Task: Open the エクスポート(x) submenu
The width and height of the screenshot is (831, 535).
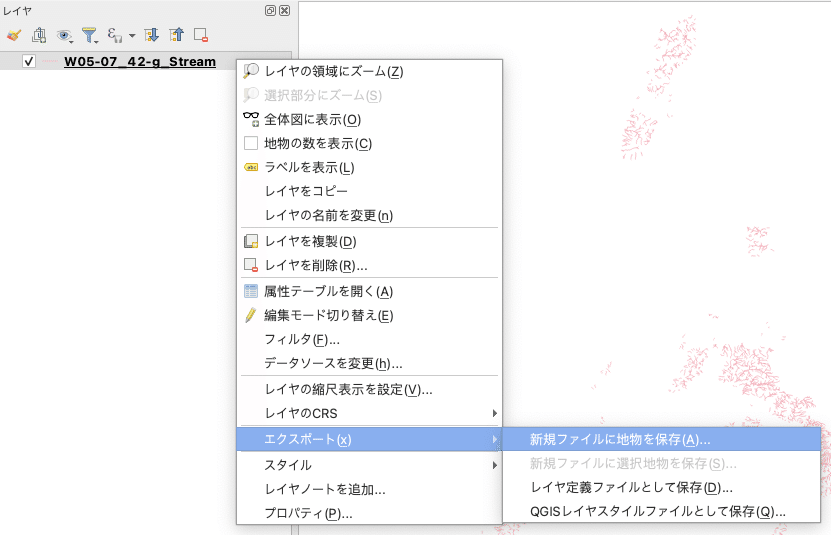Action: pos(369,439)
